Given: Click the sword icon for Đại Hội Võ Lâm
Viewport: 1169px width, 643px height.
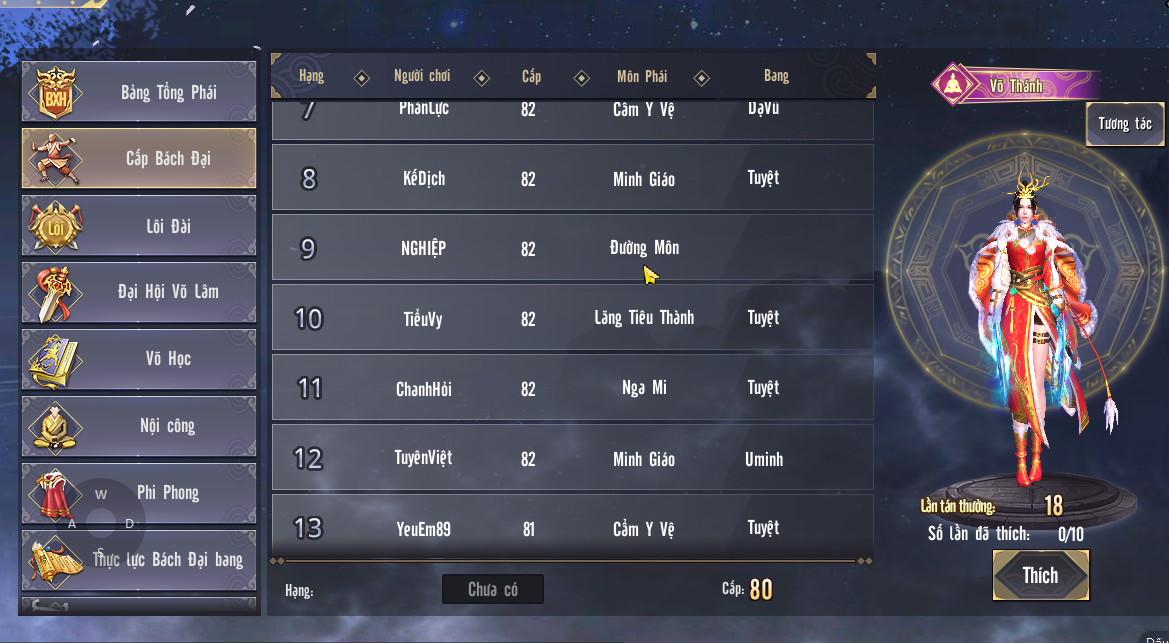Looking at the screenshot, I should (x=54, y=293).
